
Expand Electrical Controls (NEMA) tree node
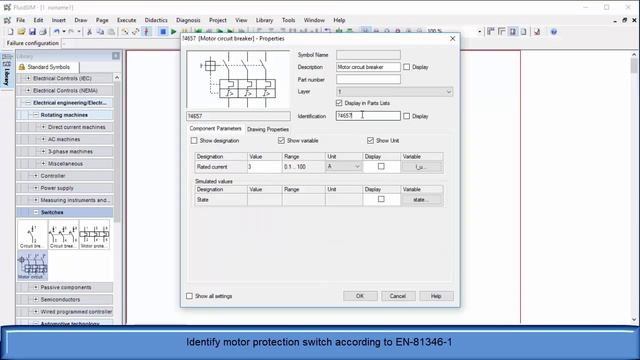click(28, 90)
